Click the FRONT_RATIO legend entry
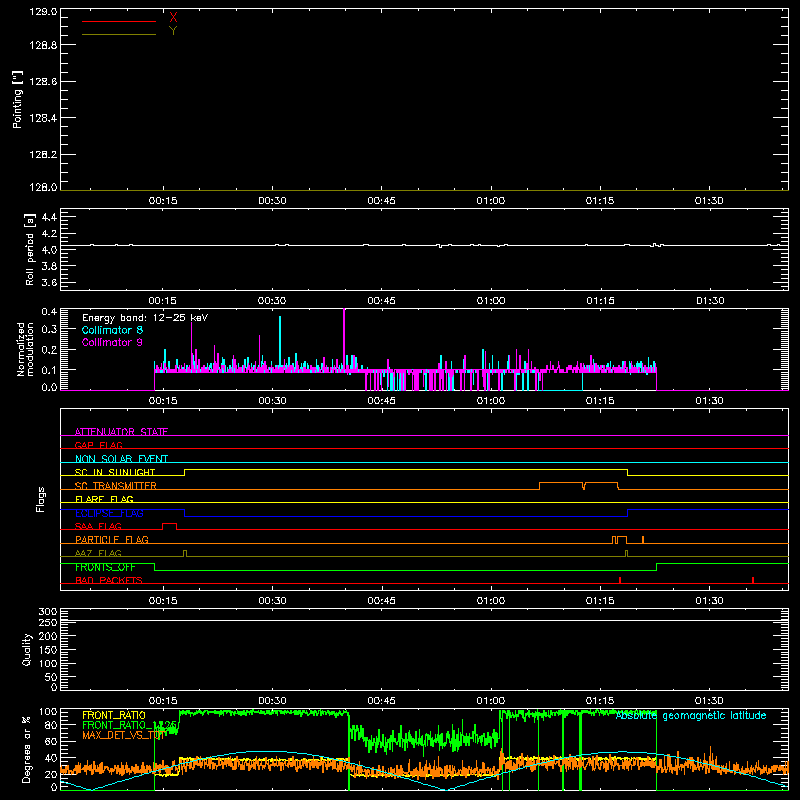Screen dimensions: 800x800 (x=114, y=715)
